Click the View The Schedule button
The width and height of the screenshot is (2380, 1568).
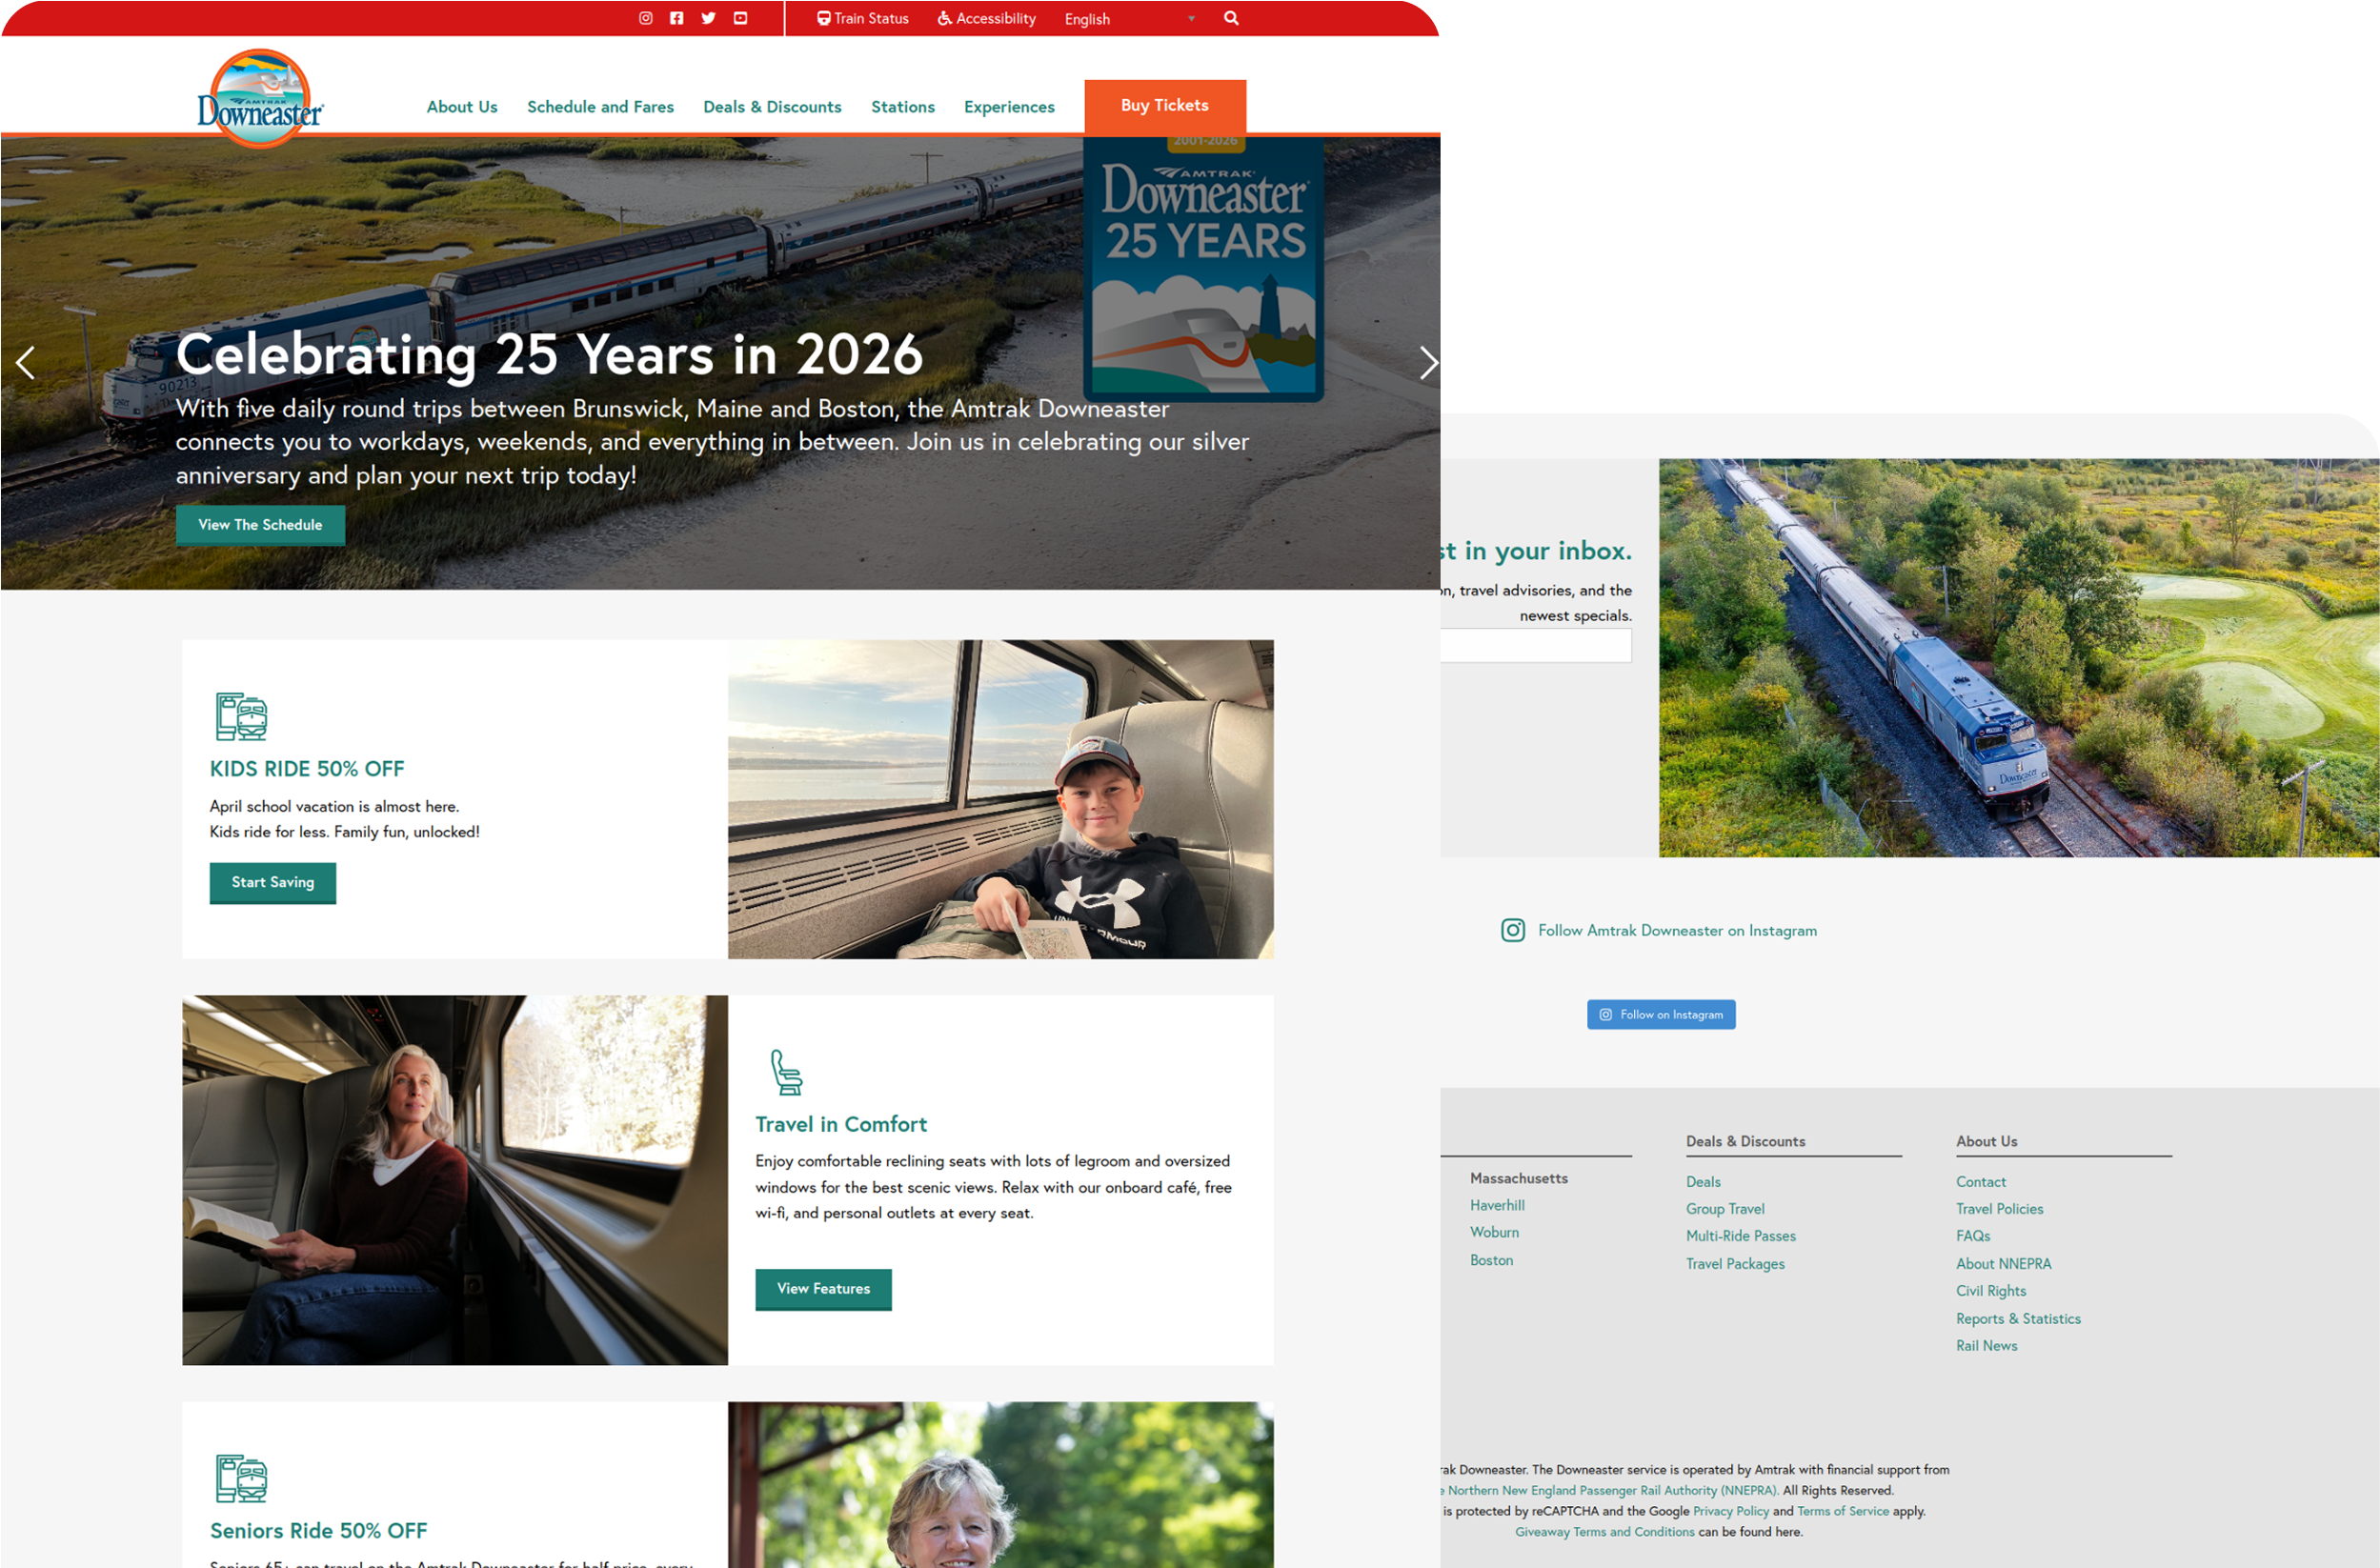[x=260, y=525]
